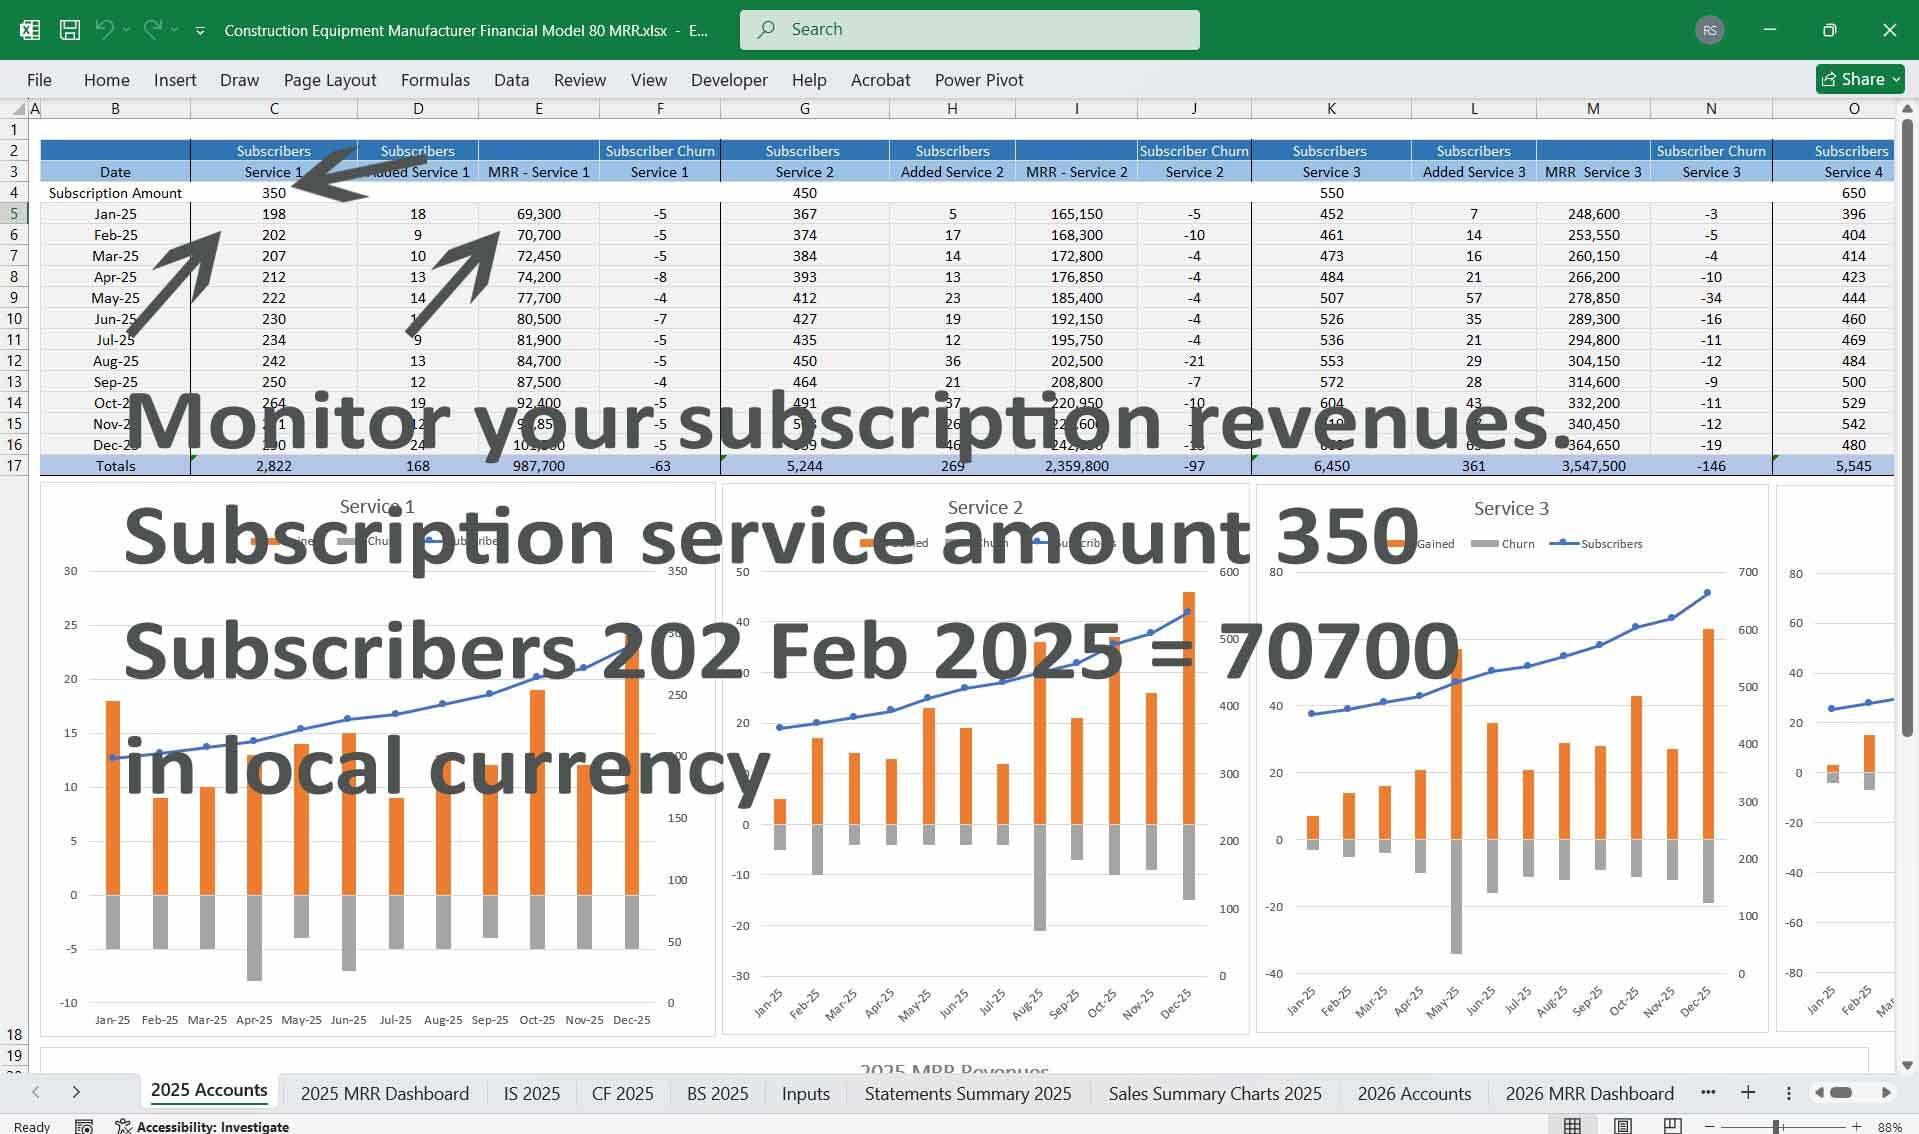Open the RS user account avatar
Screen dimensions: 1919x1134
1710,30
